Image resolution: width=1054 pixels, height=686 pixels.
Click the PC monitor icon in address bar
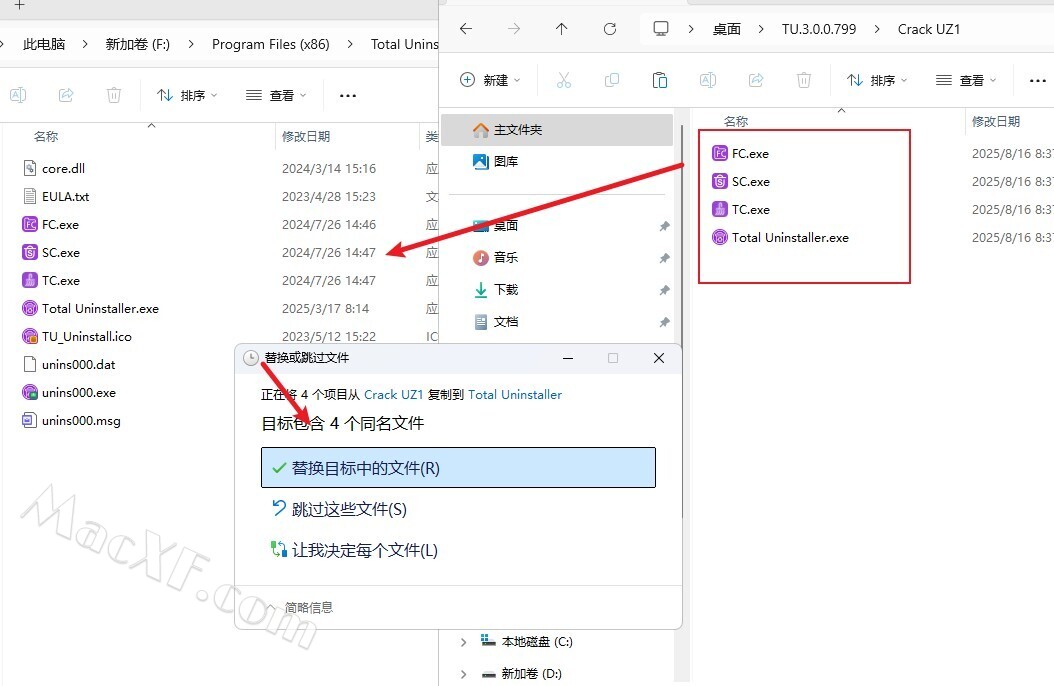point(661,29)
